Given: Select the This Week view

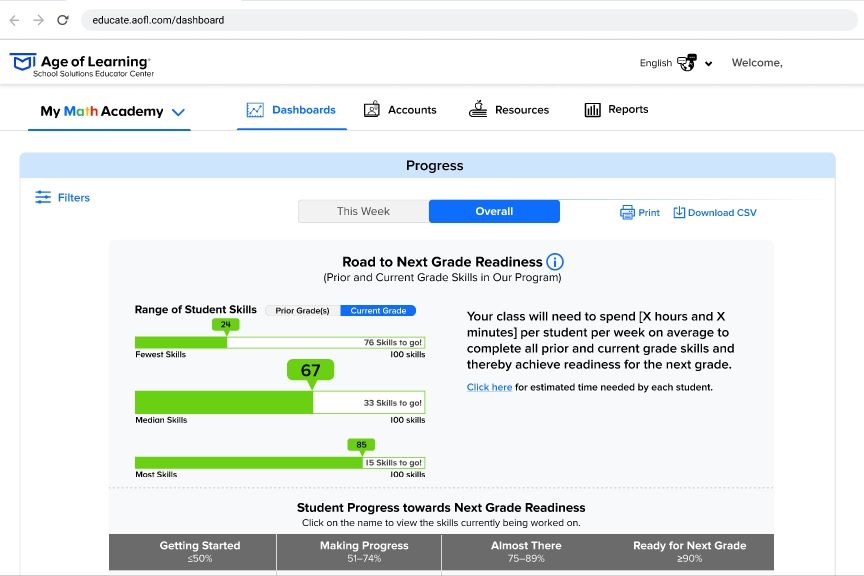Looking at the screenshot, I should 364,211.
